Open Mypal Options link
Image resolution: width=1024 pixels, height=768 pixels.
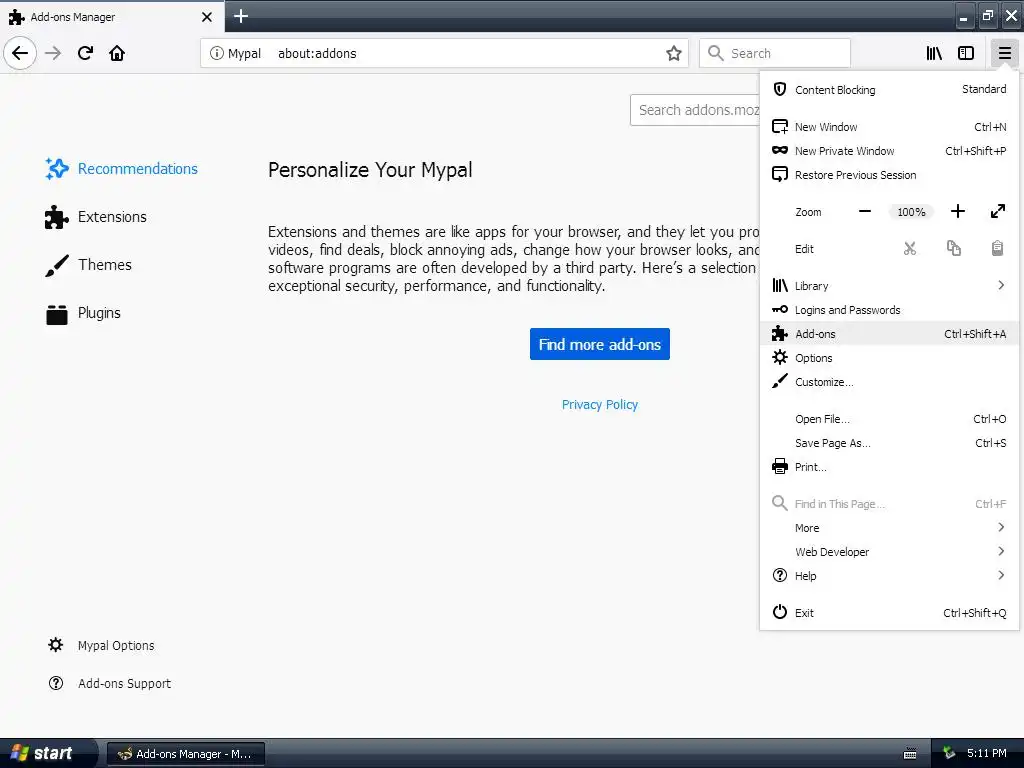point(102,645)
